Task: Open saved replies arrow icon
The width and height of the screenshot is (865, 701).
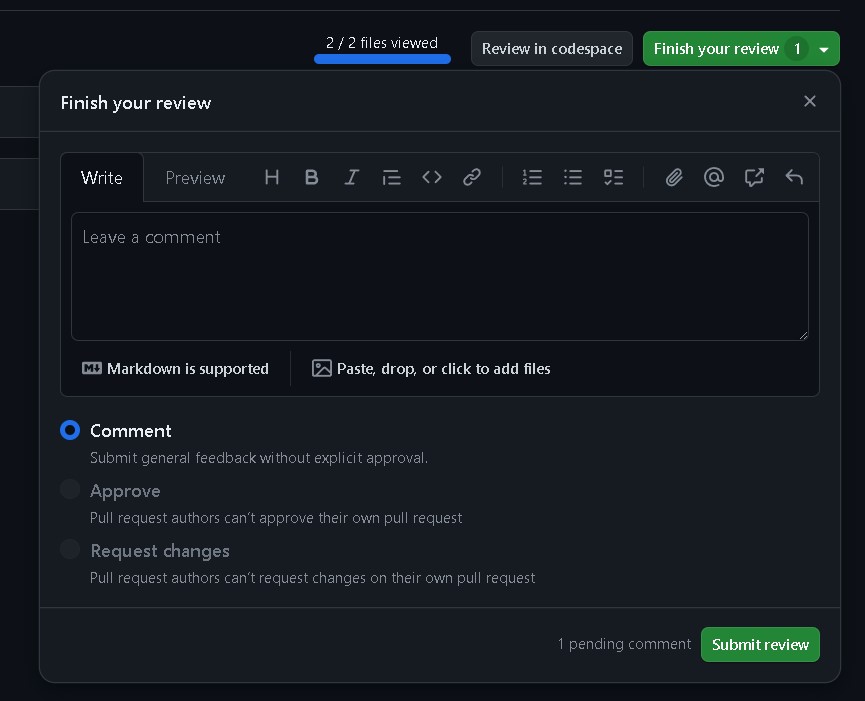Action: tap(794, 177)
